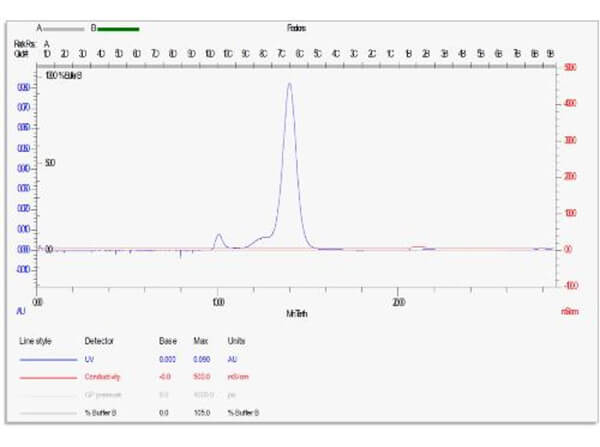Click the blue 'AU' unit under left axis
Screen dimensions: 600x447
[21, 312]
